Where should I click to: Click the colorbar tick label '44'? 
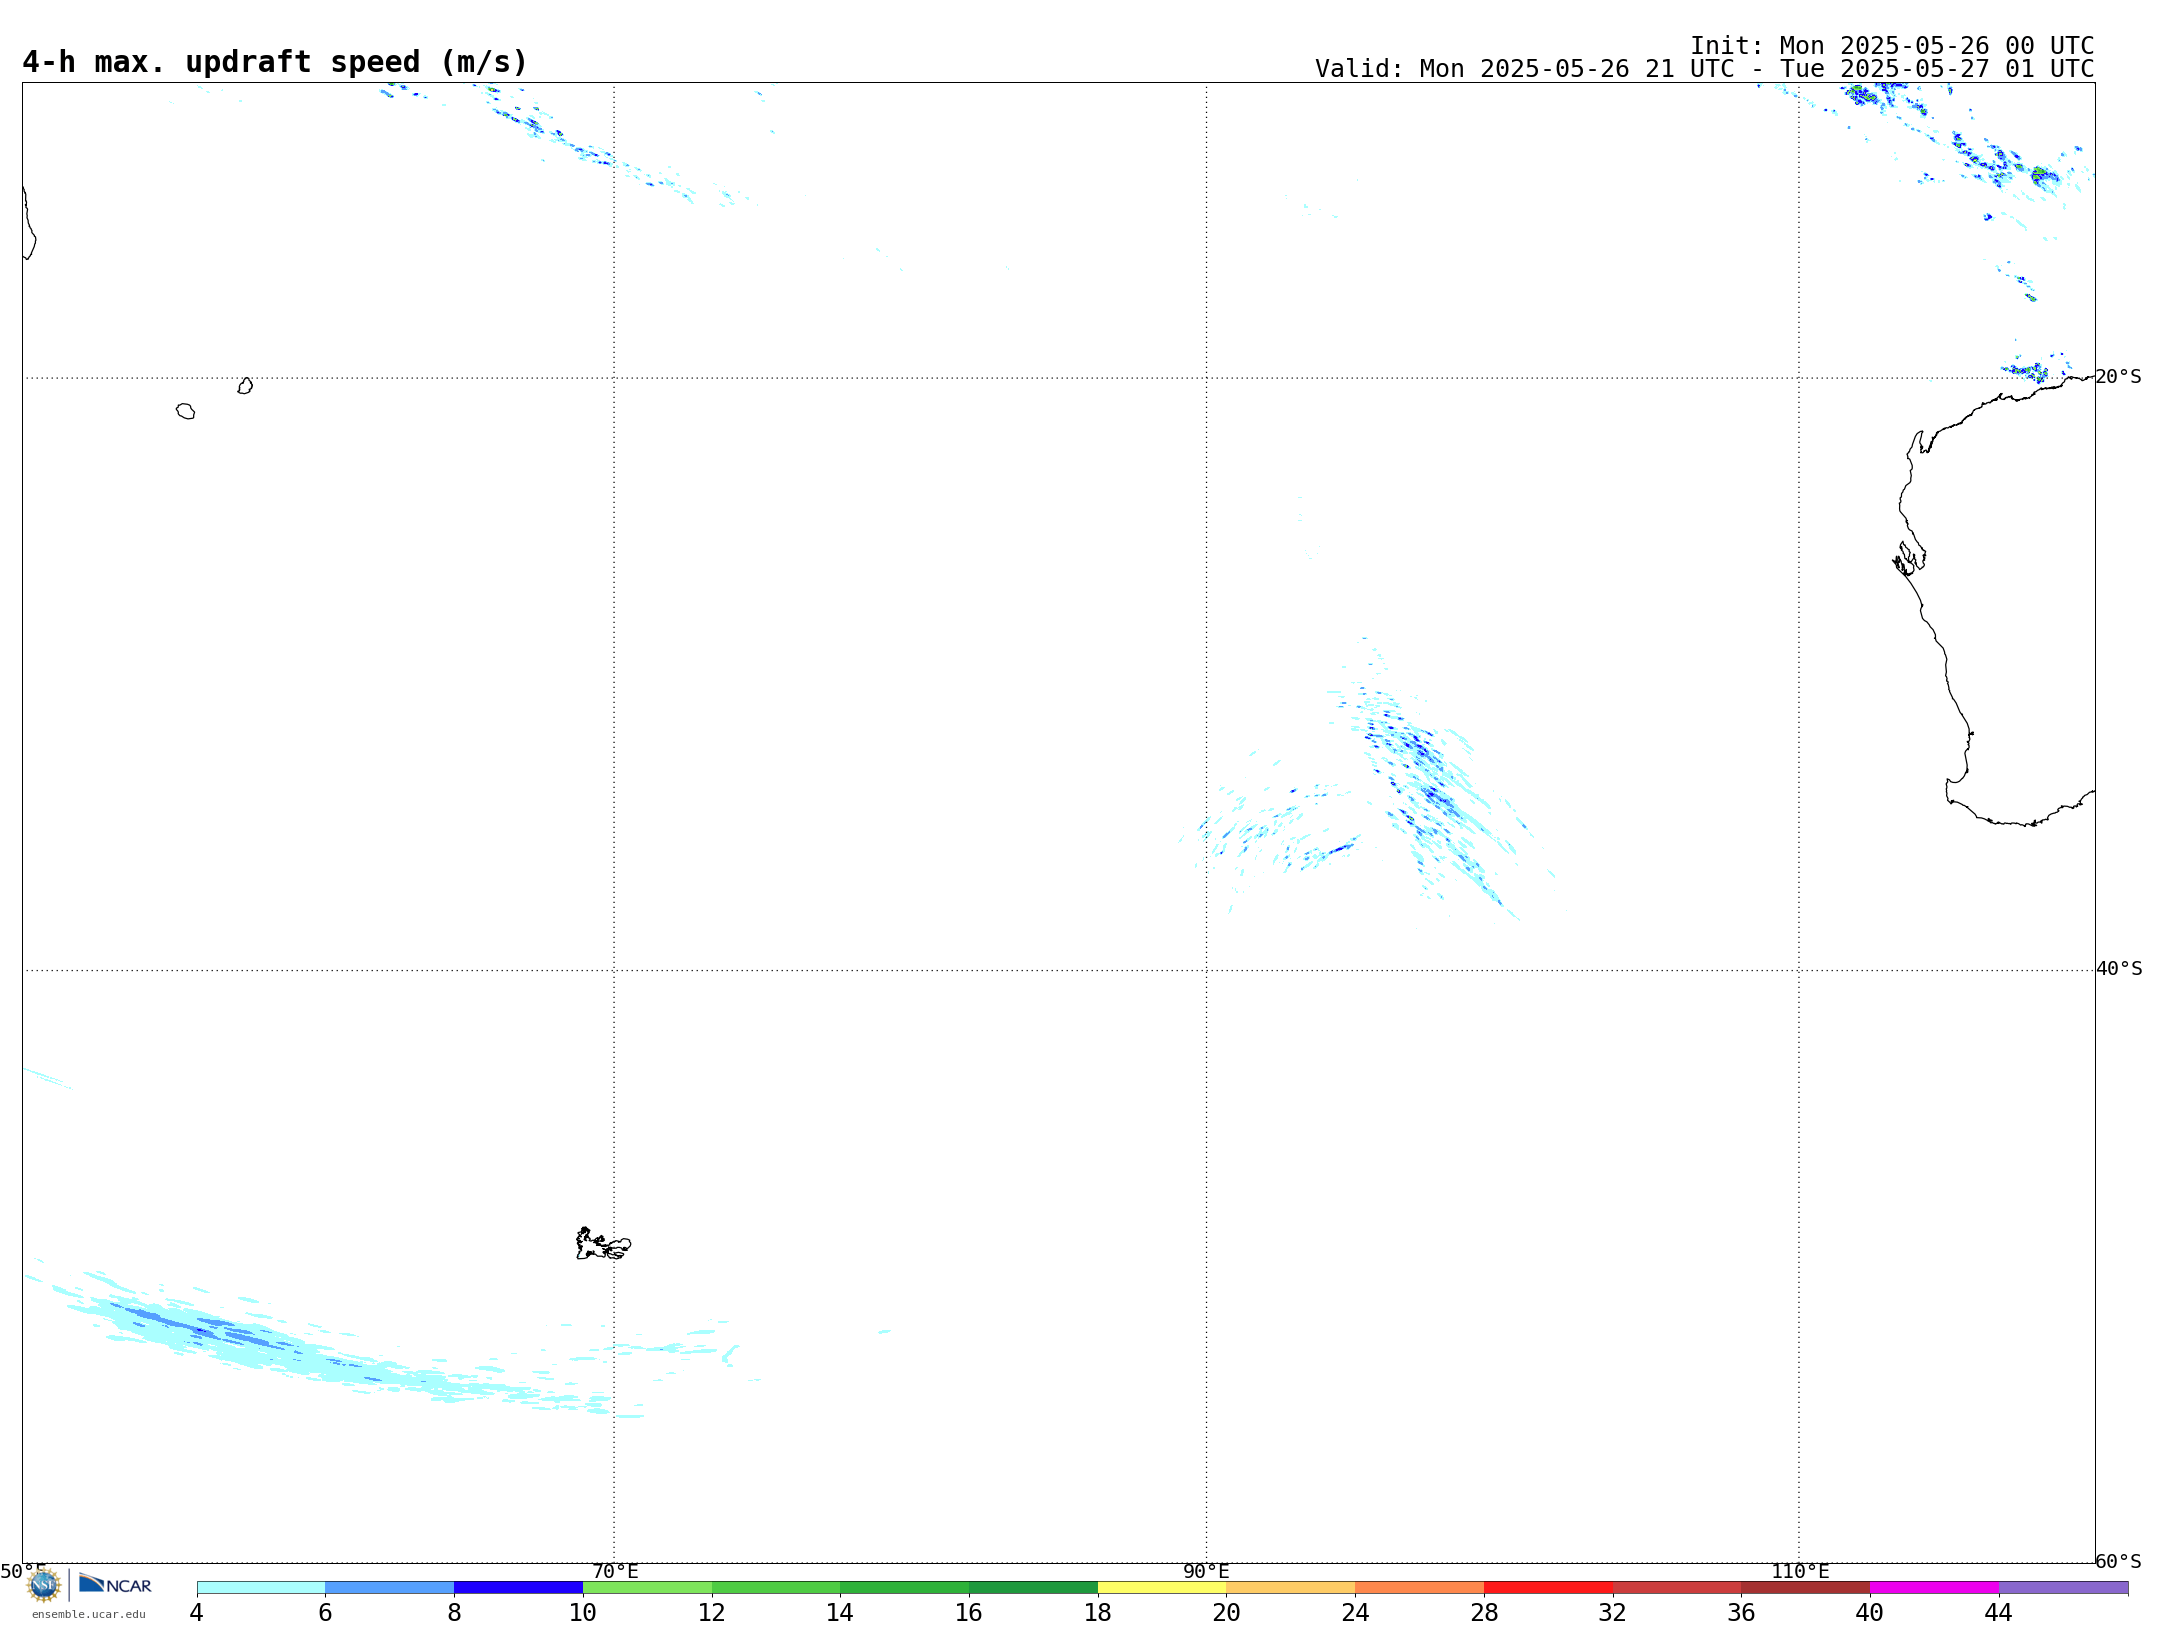tap(1999, 1612)
